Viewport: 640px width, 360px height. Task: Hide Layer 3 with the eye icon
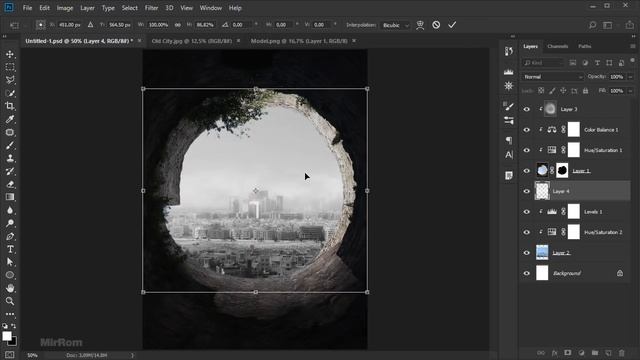527,109
